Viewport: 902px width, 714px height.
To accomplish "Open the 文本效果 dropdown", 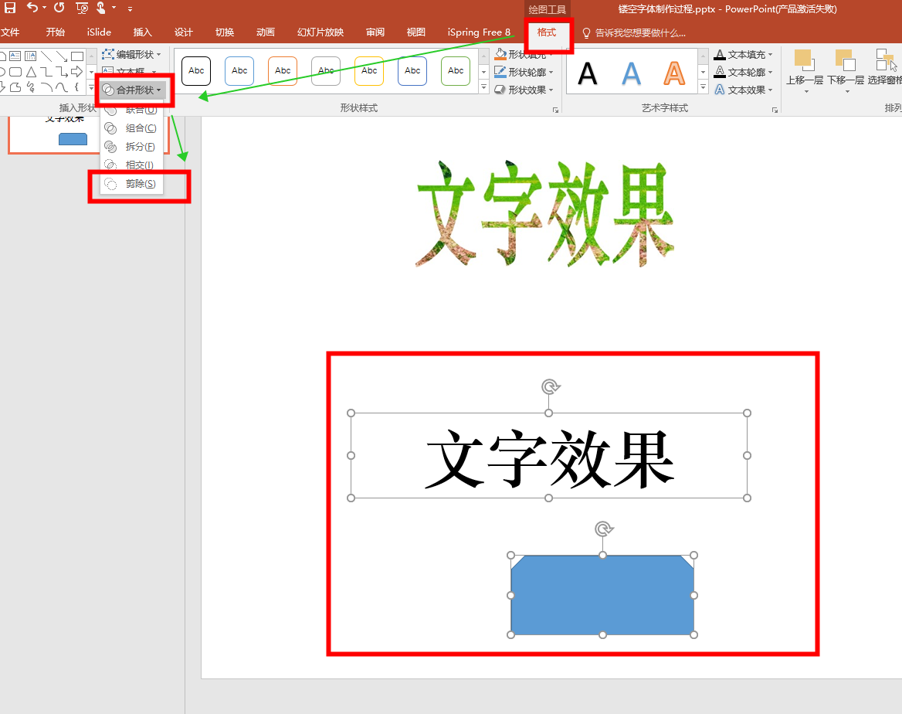I will (743, 90).
